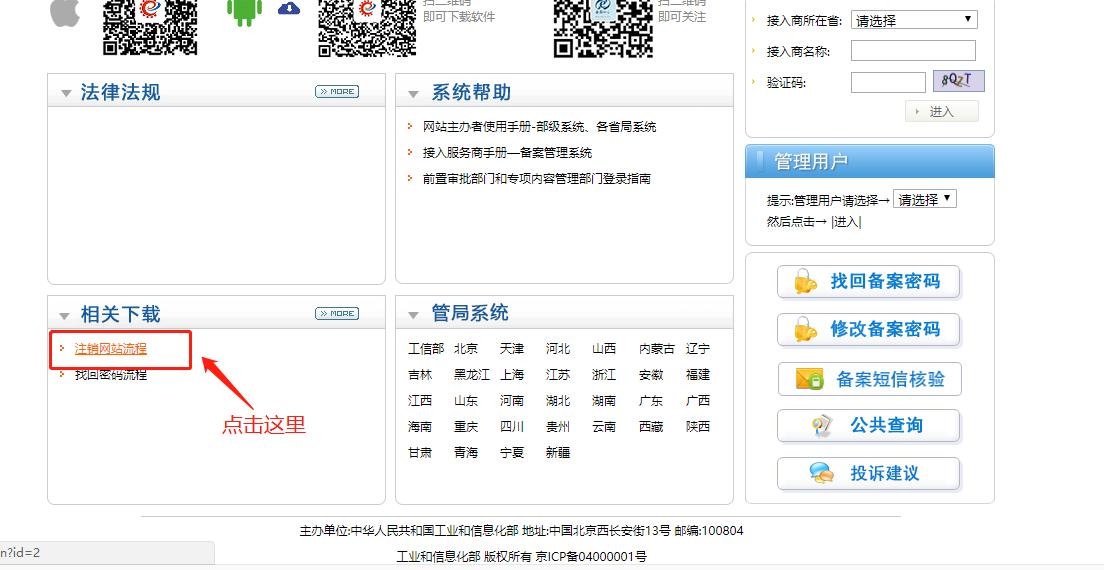Select 四川 province link
1104x570 pixels.
(512, 426)
